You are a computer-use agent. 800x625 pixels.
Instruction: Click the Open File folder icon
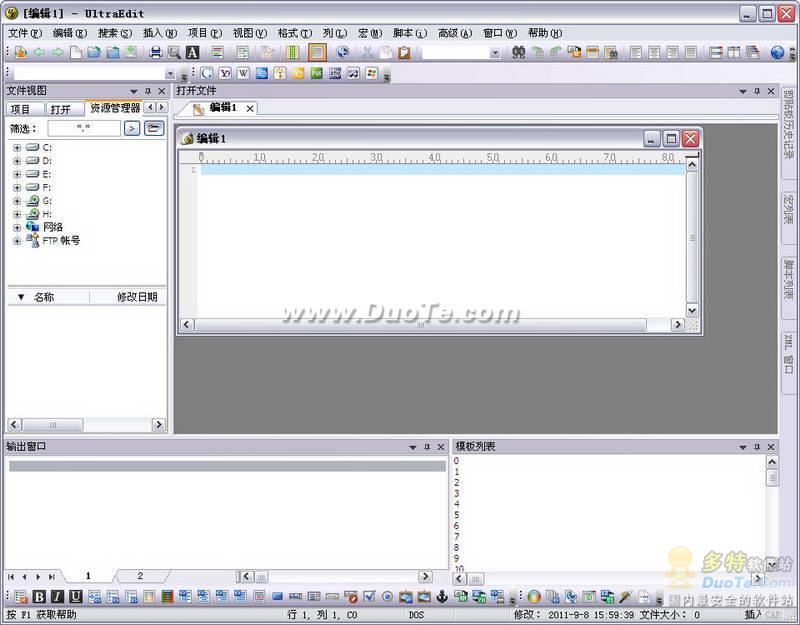94,53
